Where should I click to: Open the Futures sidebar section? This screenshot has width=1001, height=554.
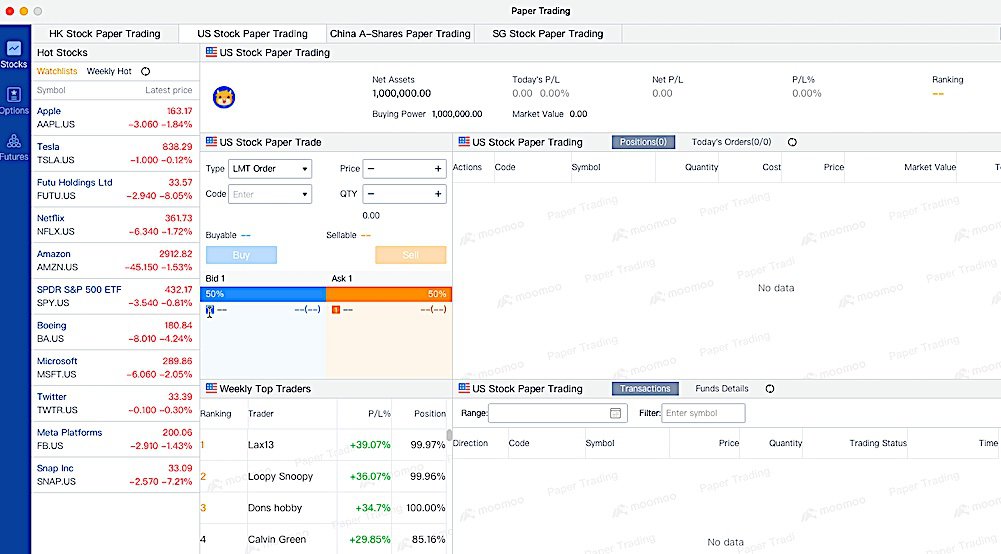[x=14, y=147]
